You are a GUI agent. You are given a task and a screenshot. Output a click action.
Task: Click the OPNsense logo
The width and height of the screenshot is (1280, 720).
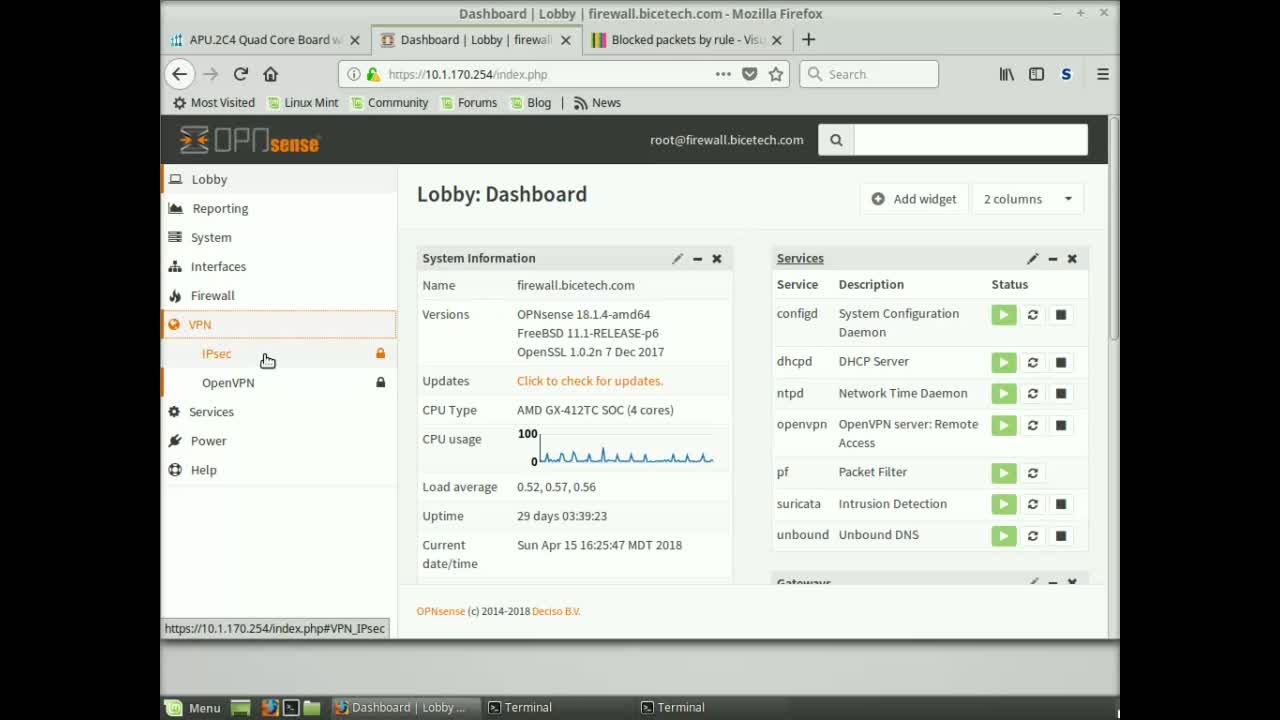(250, 140)
